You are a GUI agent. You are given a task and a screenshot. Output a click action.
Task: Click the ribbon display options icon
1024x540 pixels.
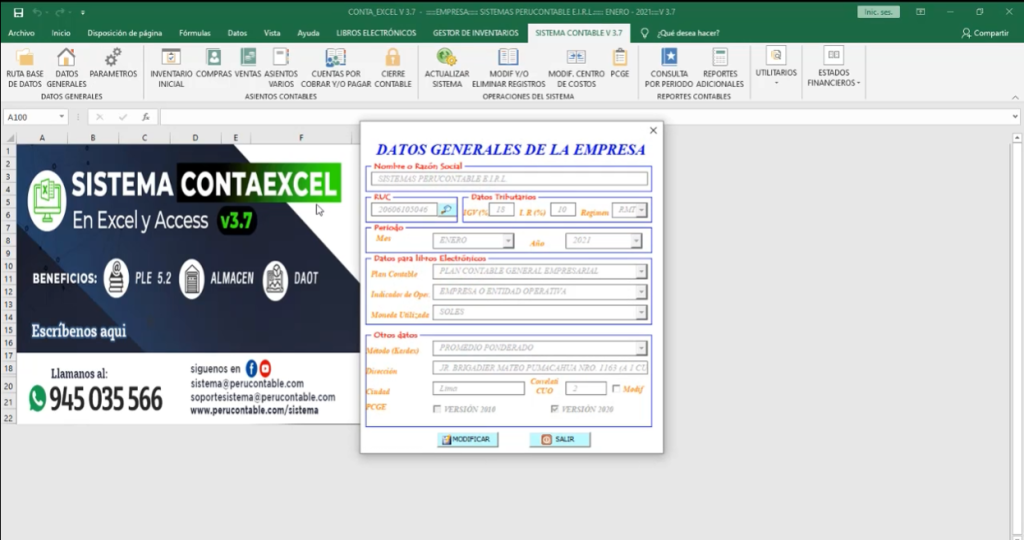click(920, 12)
